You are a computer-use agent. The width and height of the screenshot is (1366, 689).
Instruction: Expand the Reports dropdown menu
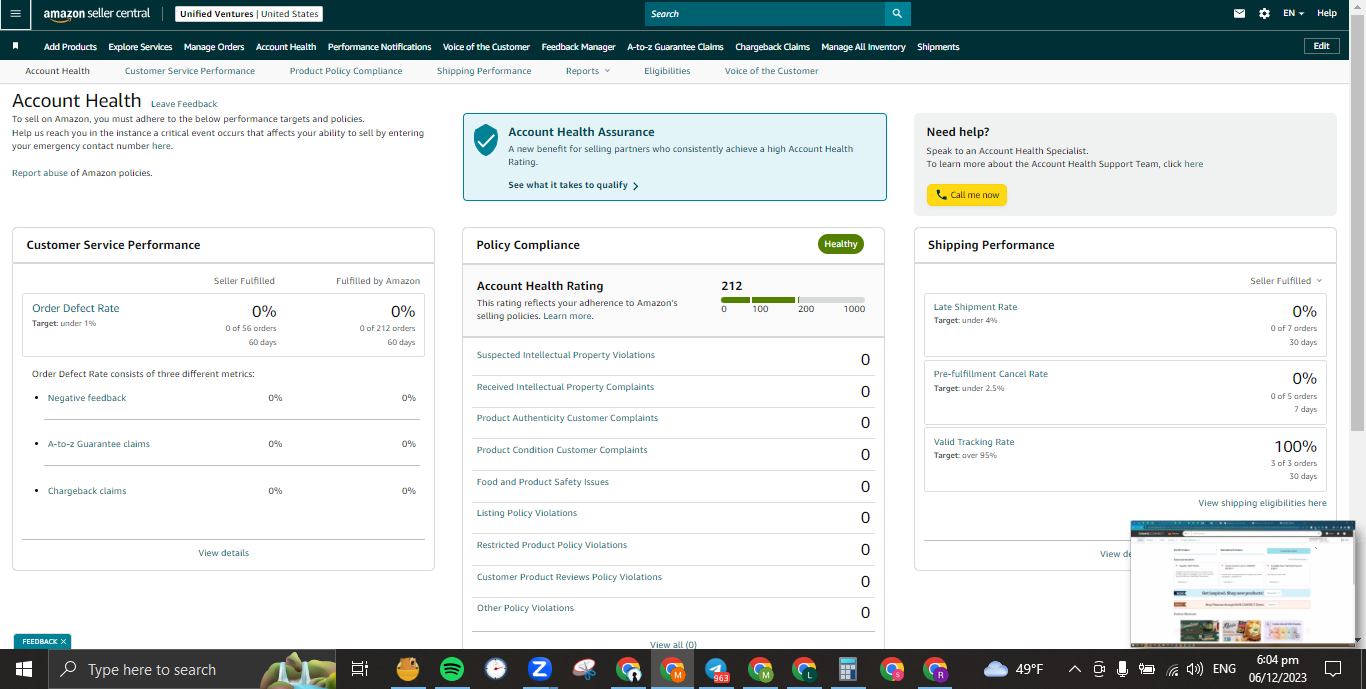pos(587,71)
